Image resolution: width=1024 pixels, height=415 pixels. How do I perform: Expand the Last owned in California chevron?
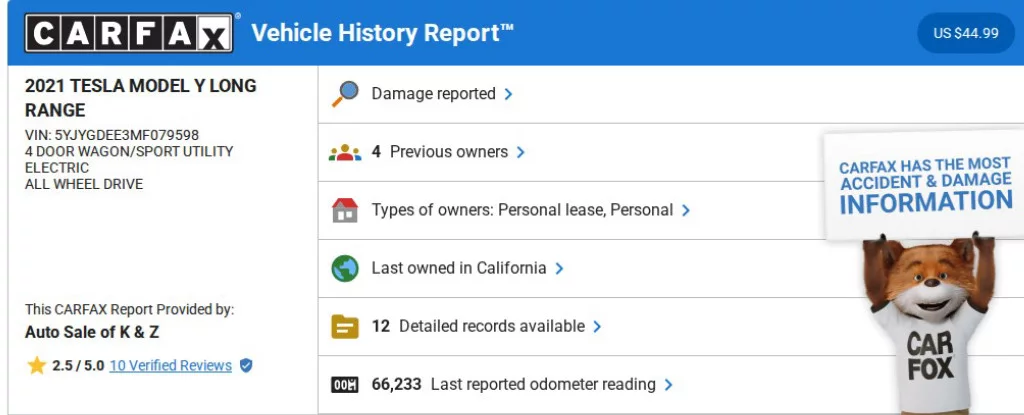click(x=559, y=269)
